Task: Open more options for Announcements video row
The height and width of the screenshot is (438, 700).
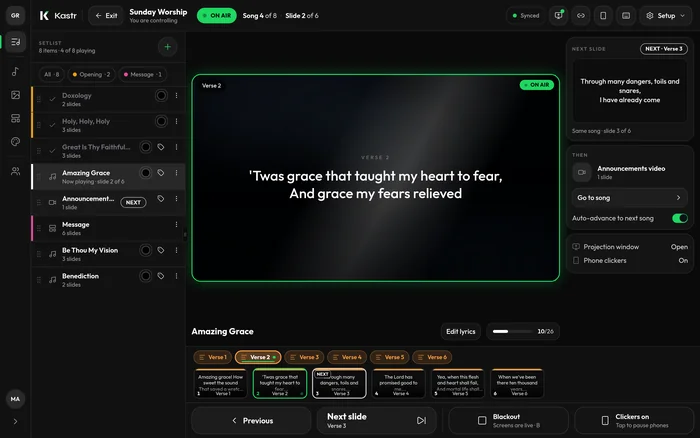Action: click(176, 199)
